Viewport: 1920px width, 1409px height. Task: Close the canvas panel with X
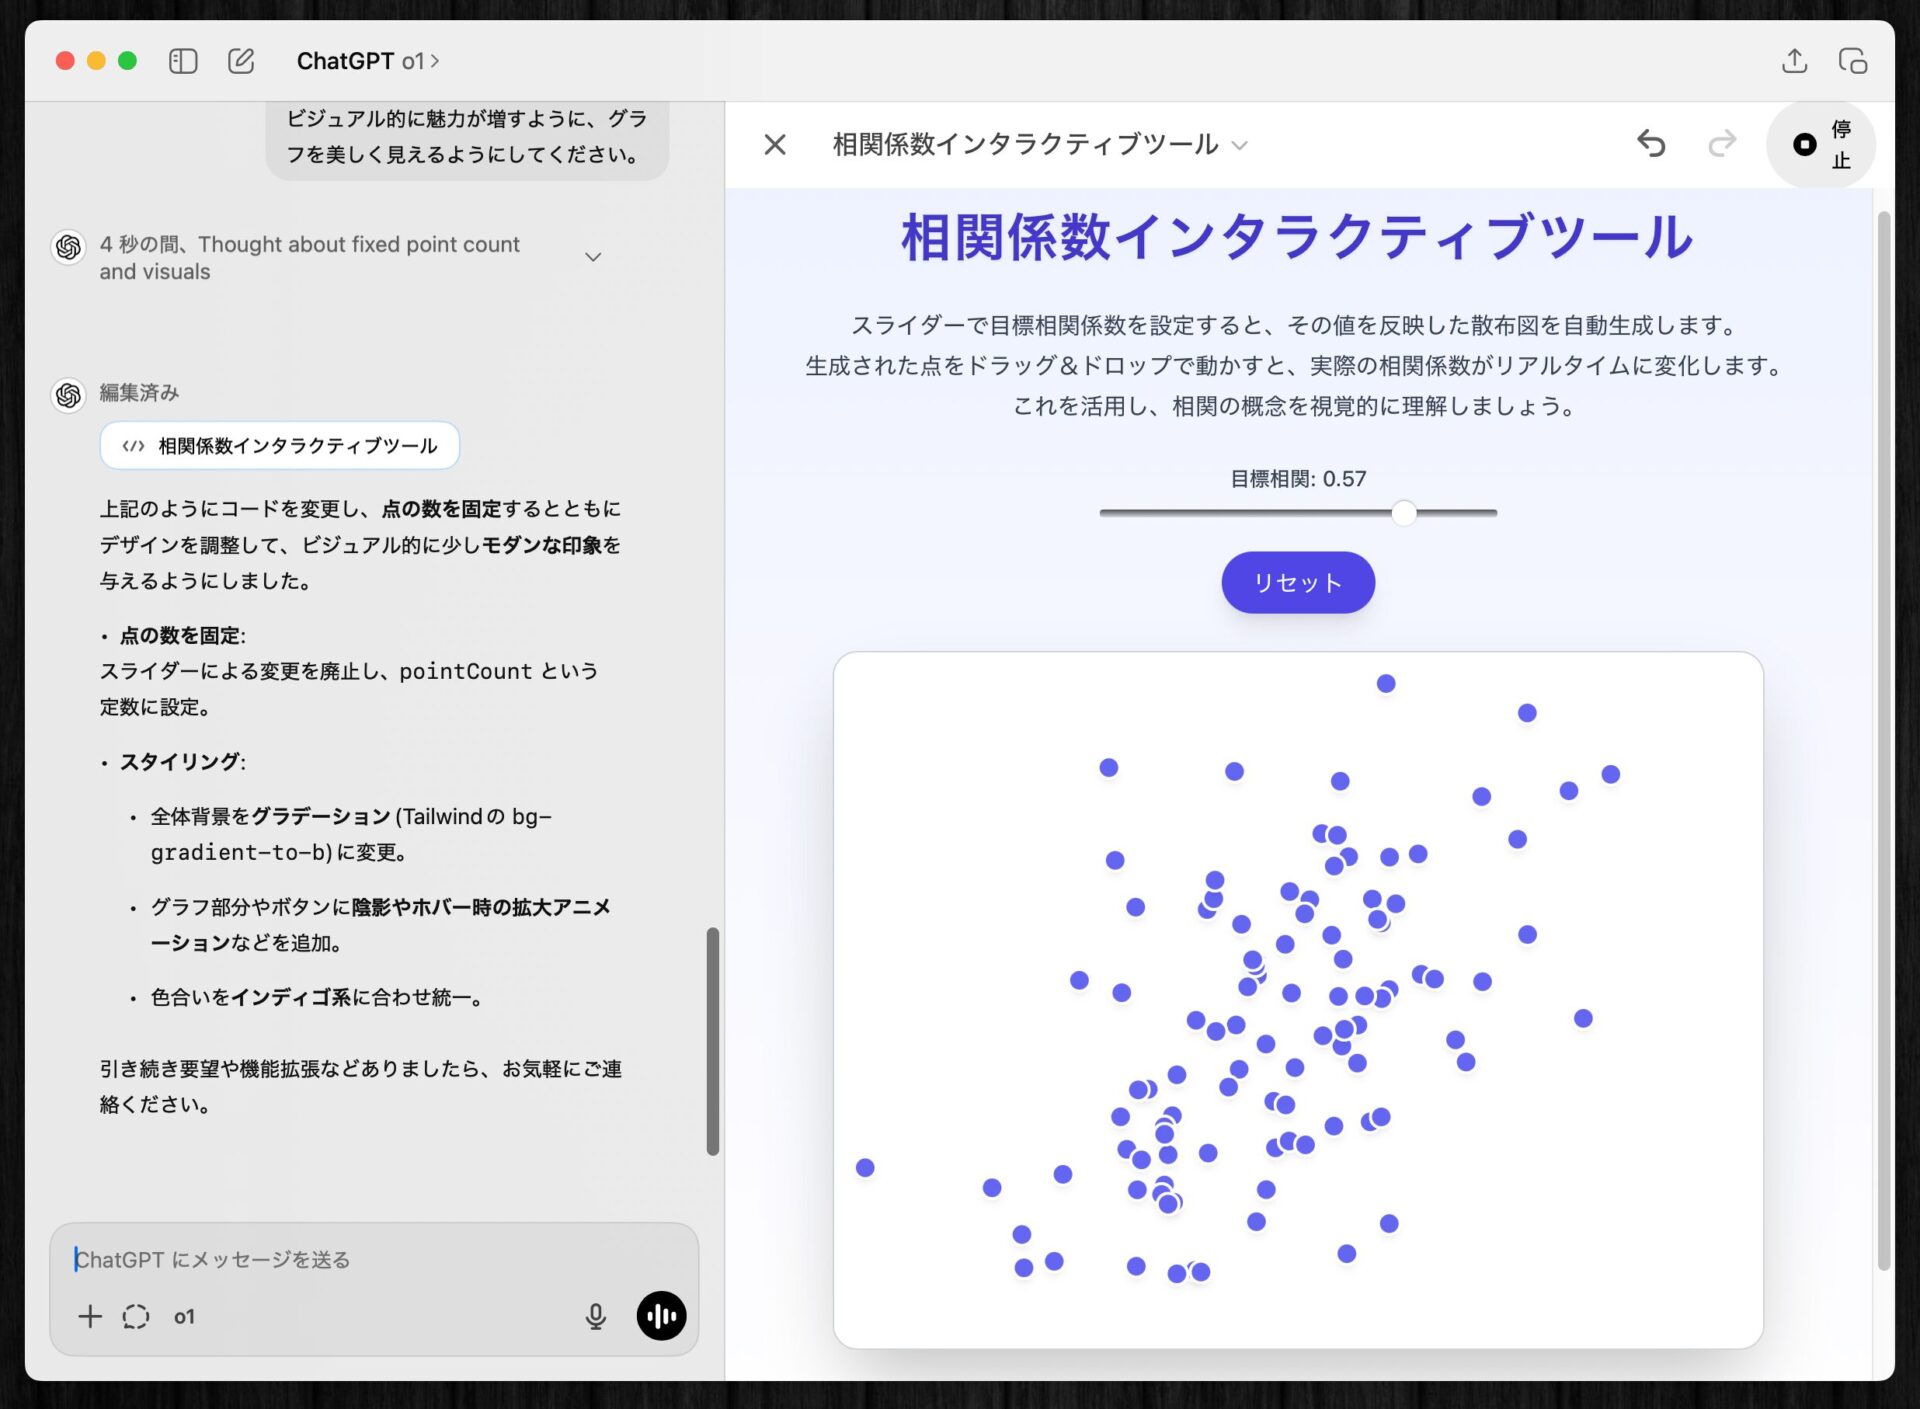tap(775, 144)
